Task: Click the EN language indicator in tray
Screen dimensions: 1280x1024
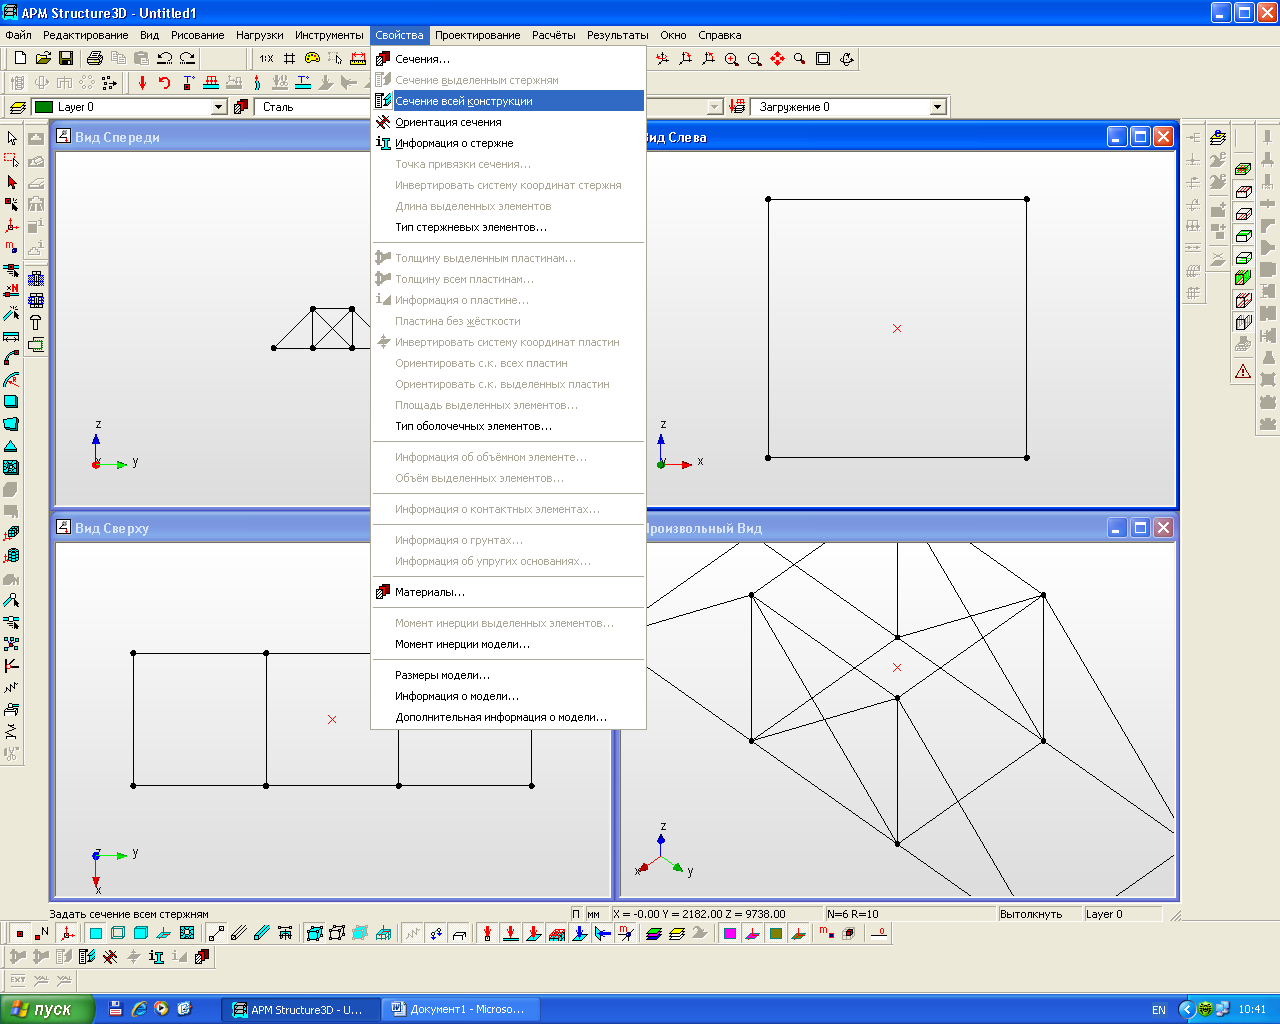Action: pyautogui.click(x=1159, y=1010)
